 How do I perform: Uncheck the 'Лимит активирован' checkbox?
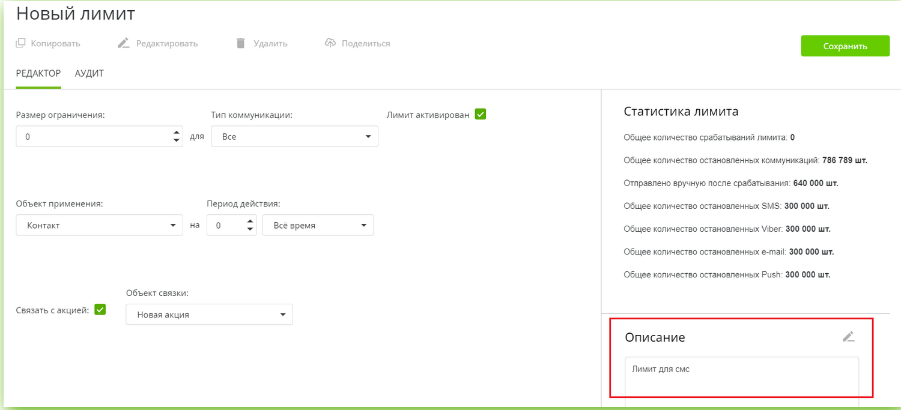coord(480,114)
